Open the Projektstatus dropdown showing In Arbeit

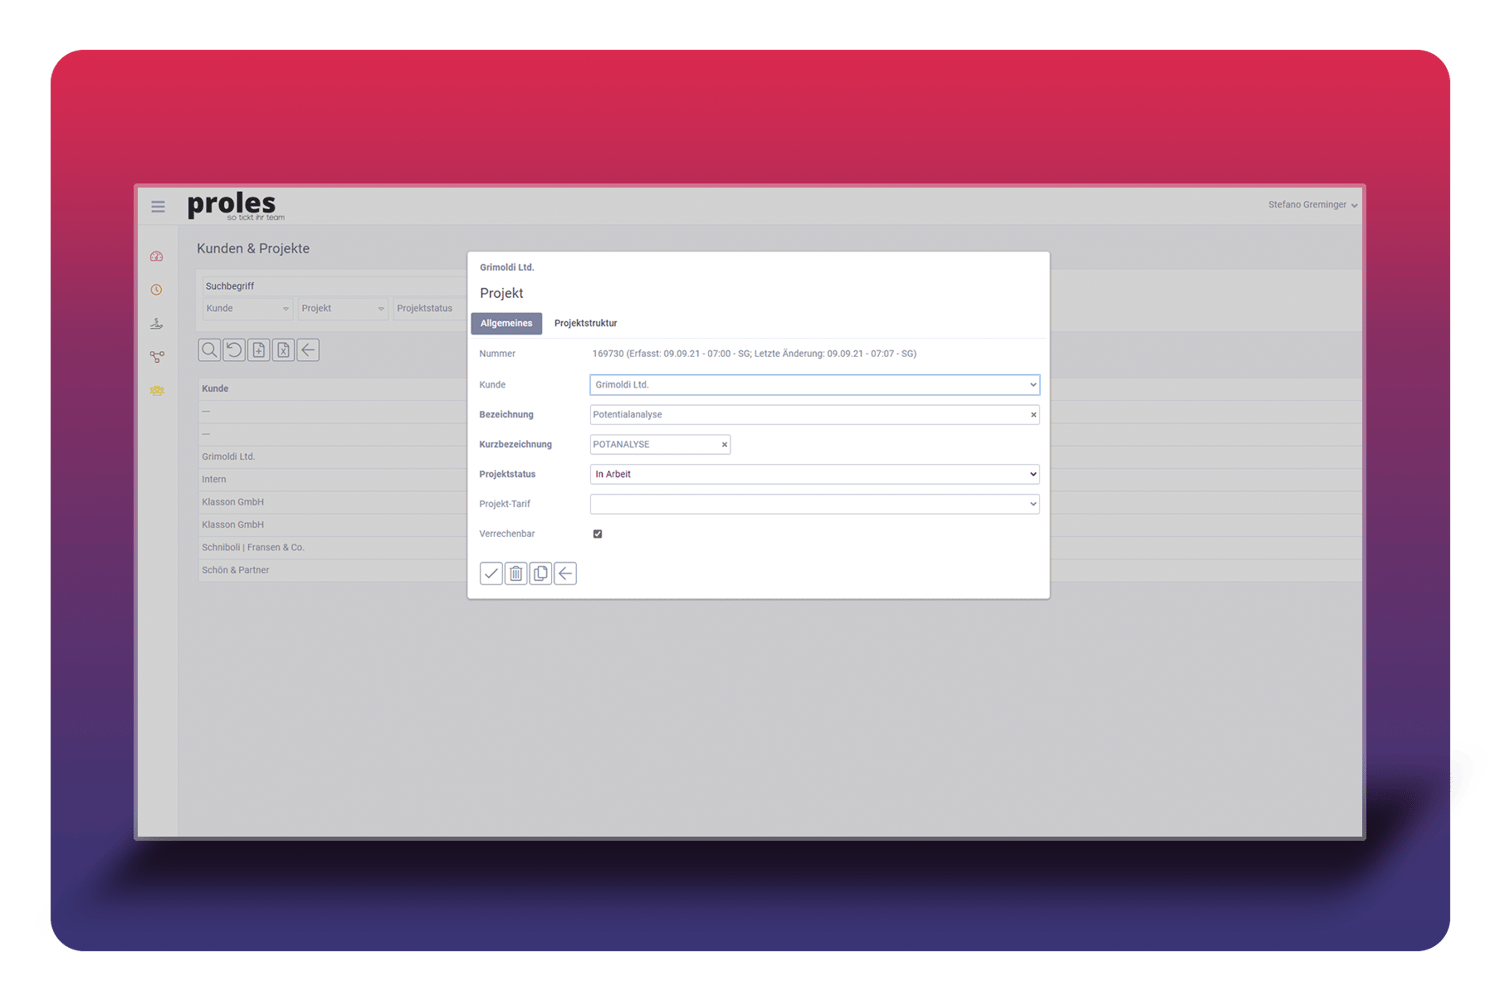click(x=815, y=474)
